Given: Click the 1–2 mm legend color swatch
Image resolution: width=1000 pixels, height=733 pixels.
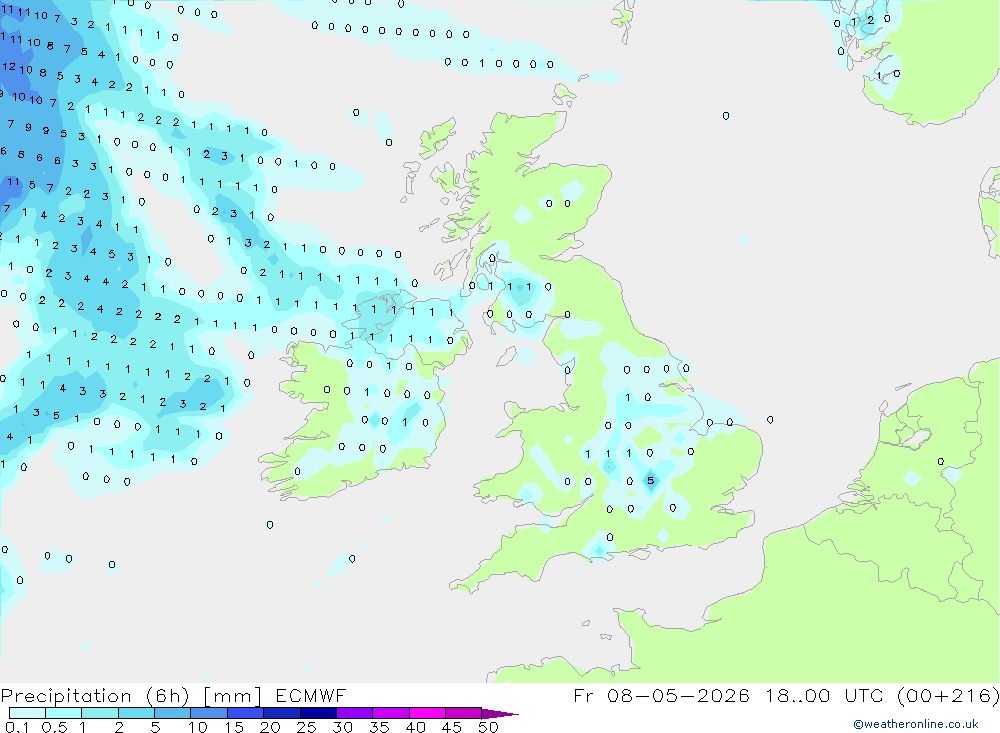Looking at the screenshot, I should [x=99, y=713].
